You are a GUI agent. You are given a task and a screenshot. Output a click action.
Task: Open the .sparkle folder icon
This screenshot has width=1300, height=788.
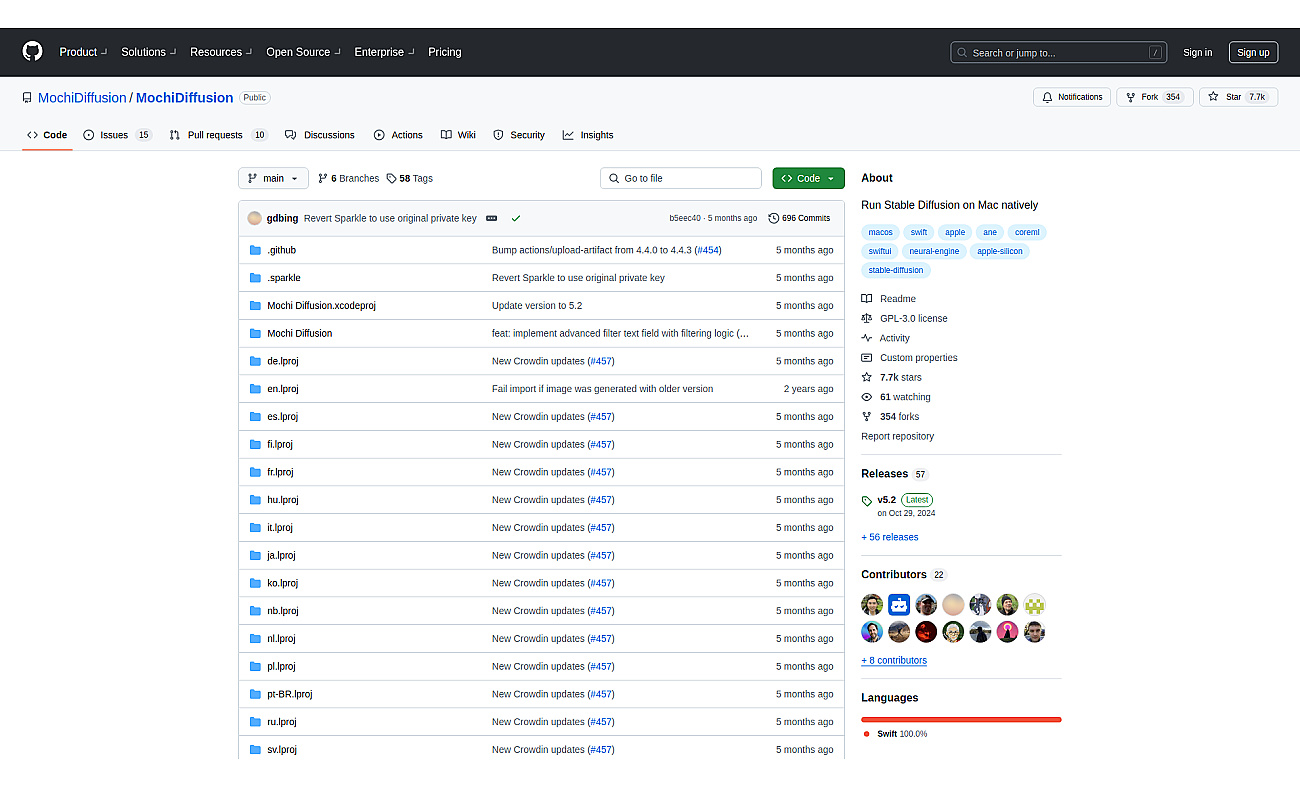[256, 278]
